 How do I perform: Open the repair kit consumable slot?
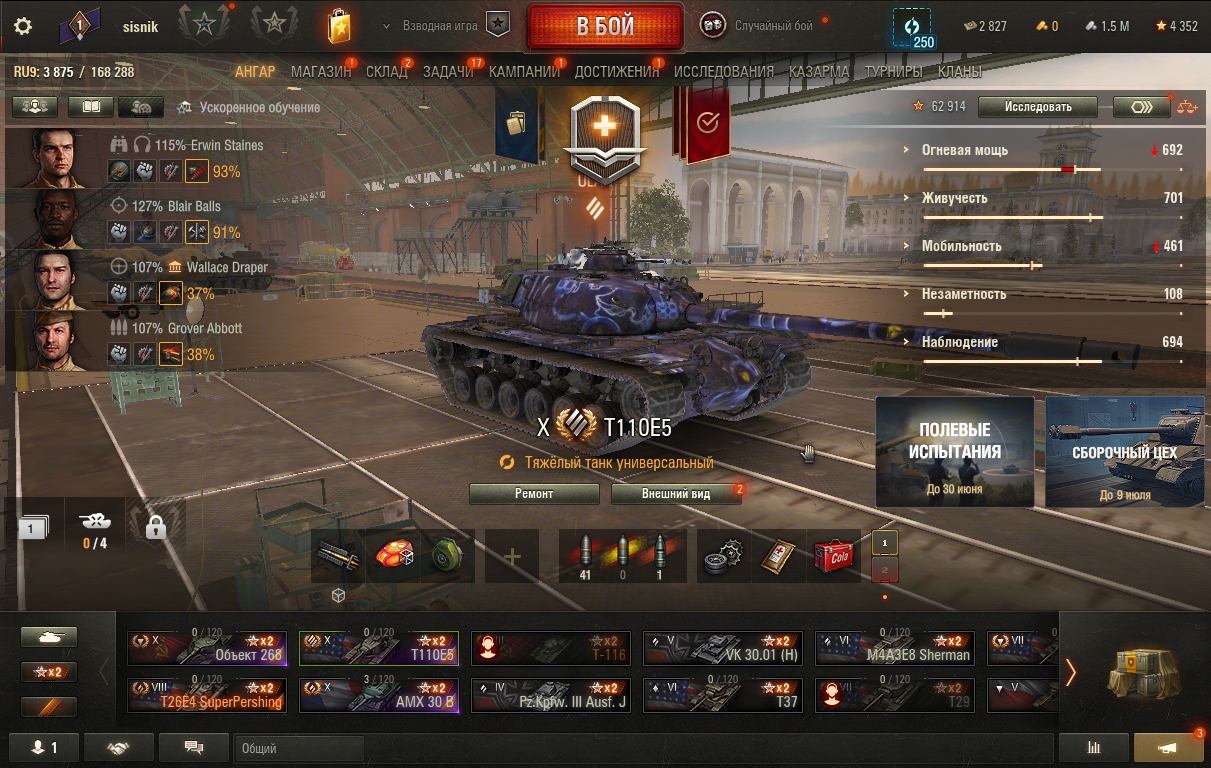(725, 556)
